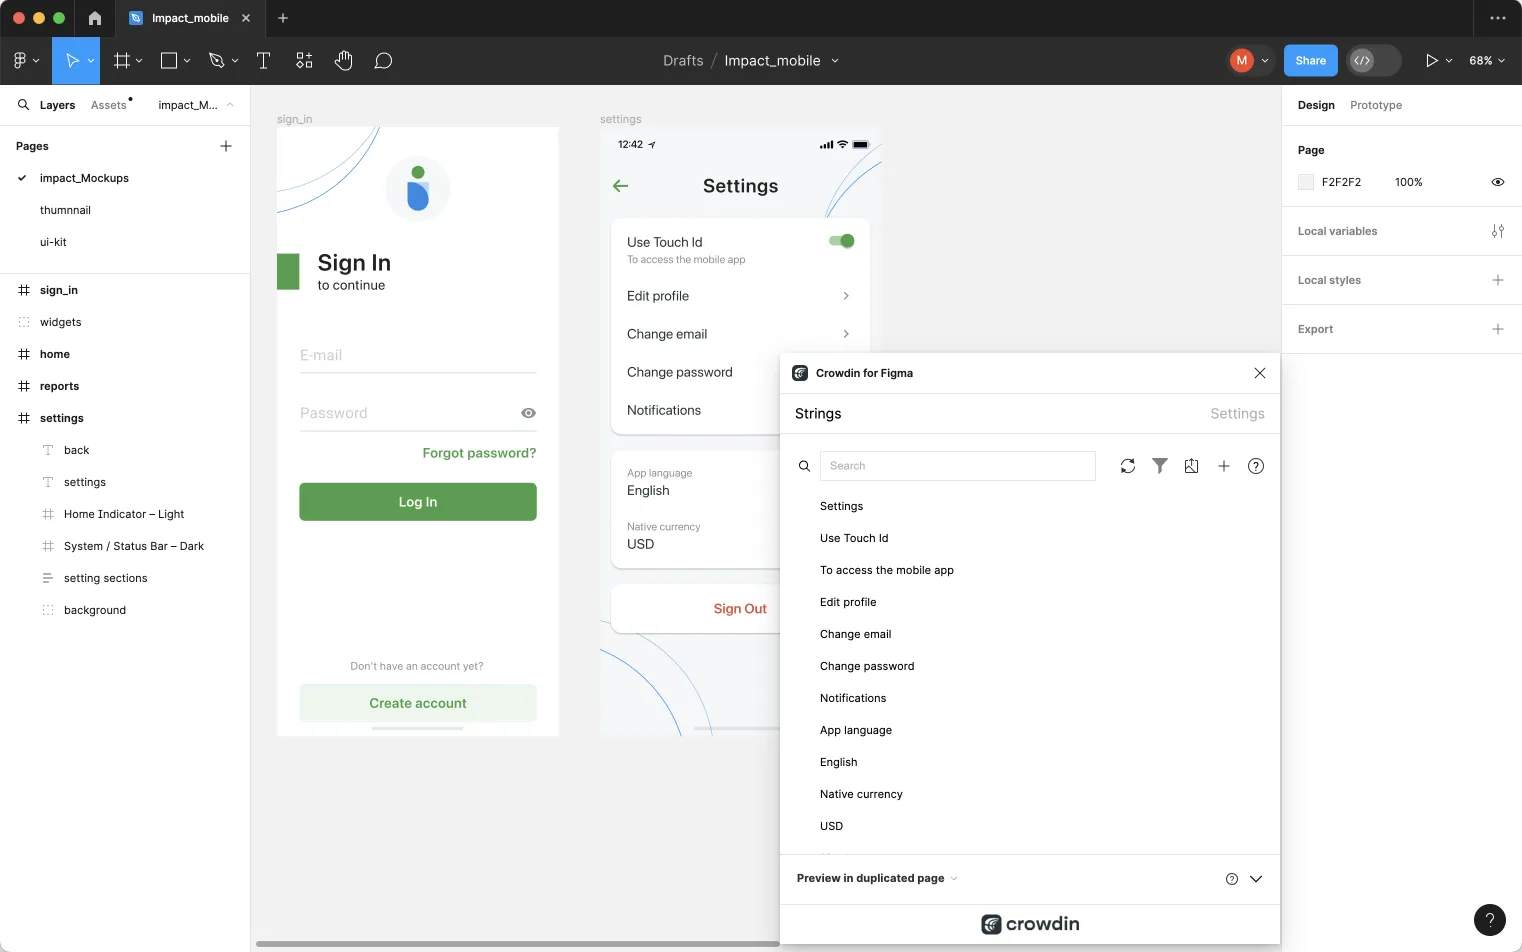
Task: Click the F2F2F2 page color swatch
Action: tap(1306, 182)
